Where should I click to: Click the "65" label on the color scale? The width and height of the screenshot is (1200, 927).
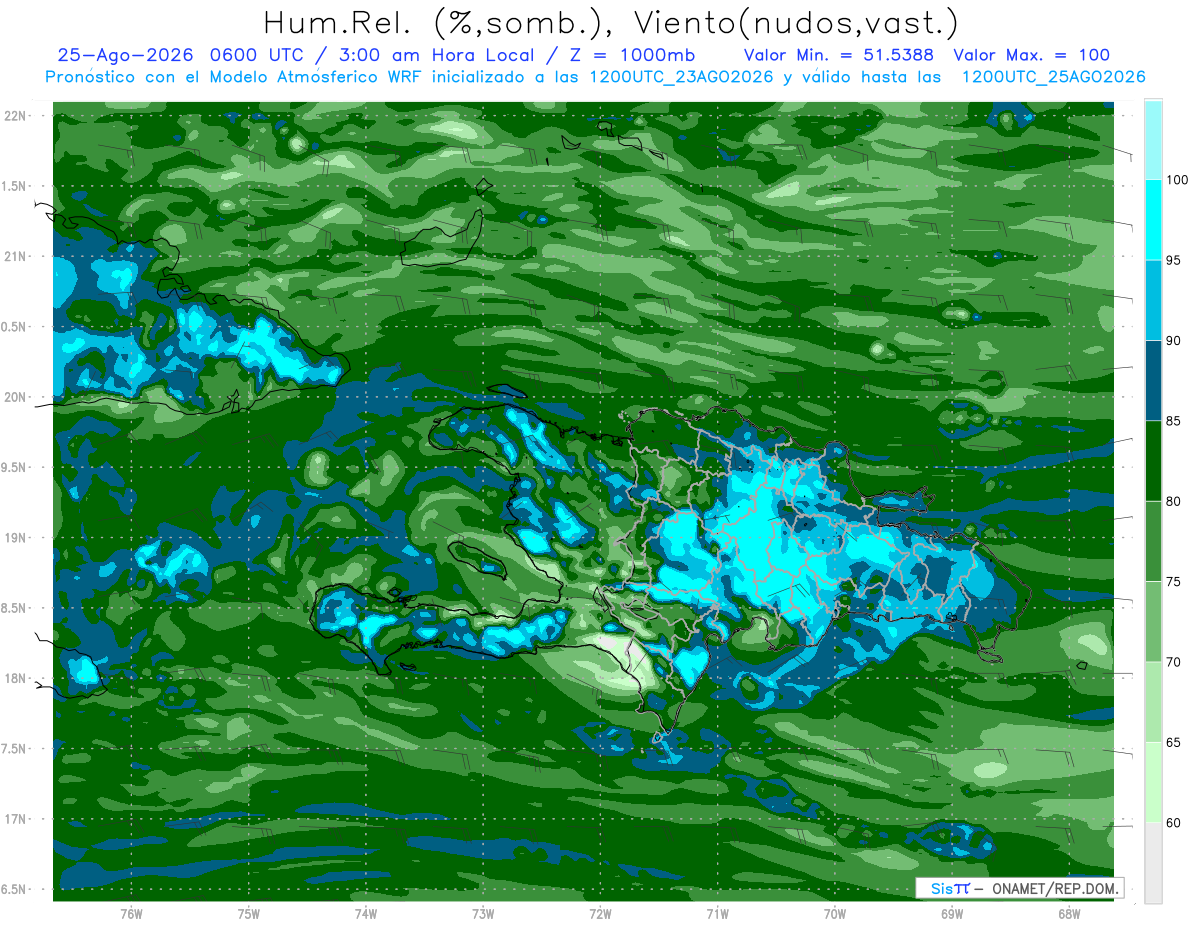(x=1173, y=742)
